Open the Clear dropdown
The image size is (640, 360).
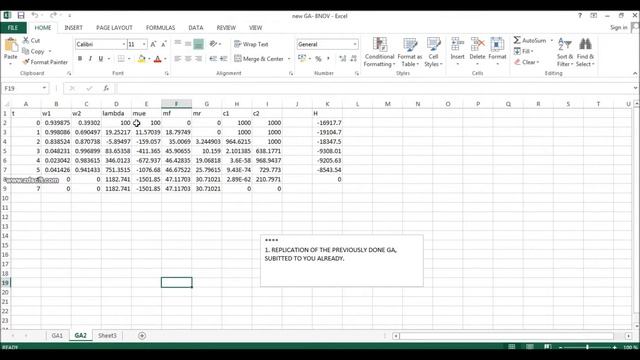coord(527,62)
